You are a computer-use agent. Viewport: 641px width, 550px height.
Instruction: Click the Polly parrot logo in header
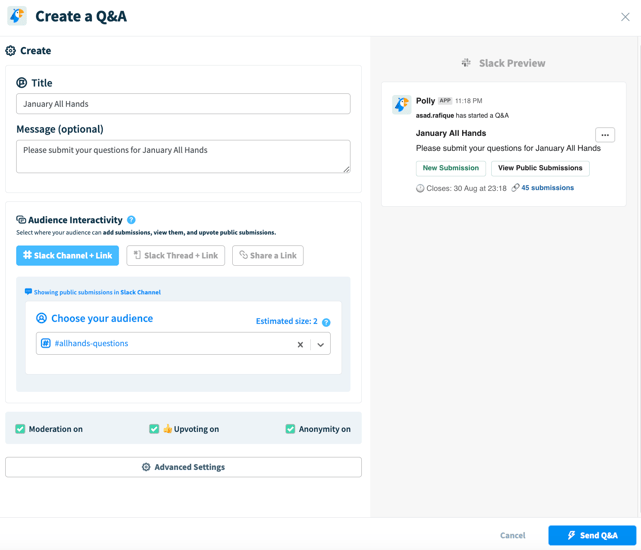pyautogui.click(x=17, y=16)
